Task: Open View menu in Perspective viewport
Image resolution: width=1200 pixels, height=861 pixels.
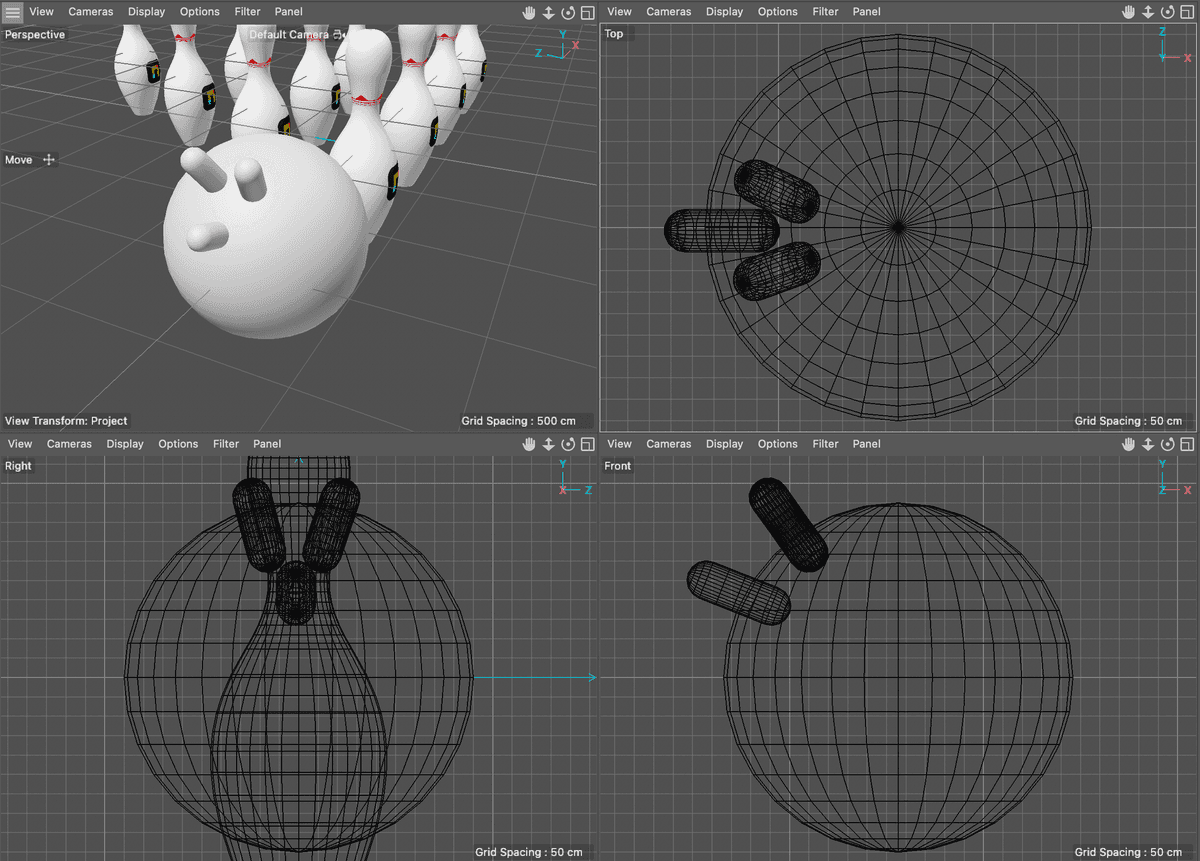Action: [x=41, y=12]
